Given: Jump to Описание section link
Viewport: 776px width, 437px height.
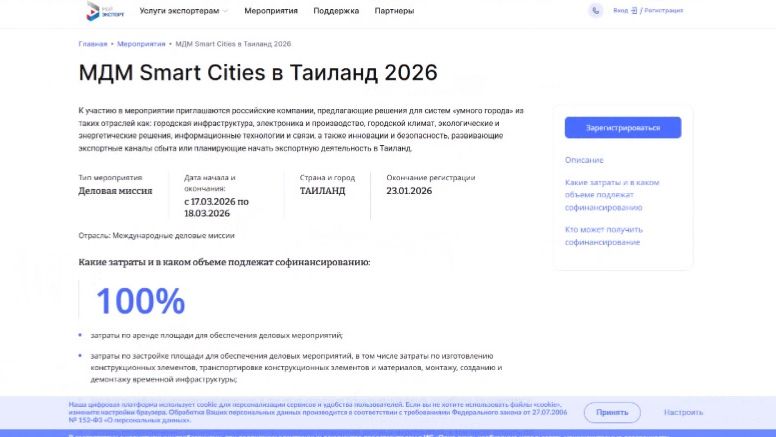Looking at the screenshot, I should pos(584,160).
